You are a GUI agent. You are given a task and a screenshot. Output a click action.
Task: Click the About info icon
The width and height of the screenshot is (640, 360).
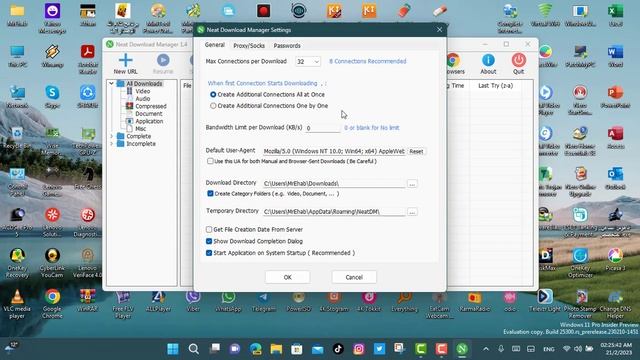[x=488, y=60]
